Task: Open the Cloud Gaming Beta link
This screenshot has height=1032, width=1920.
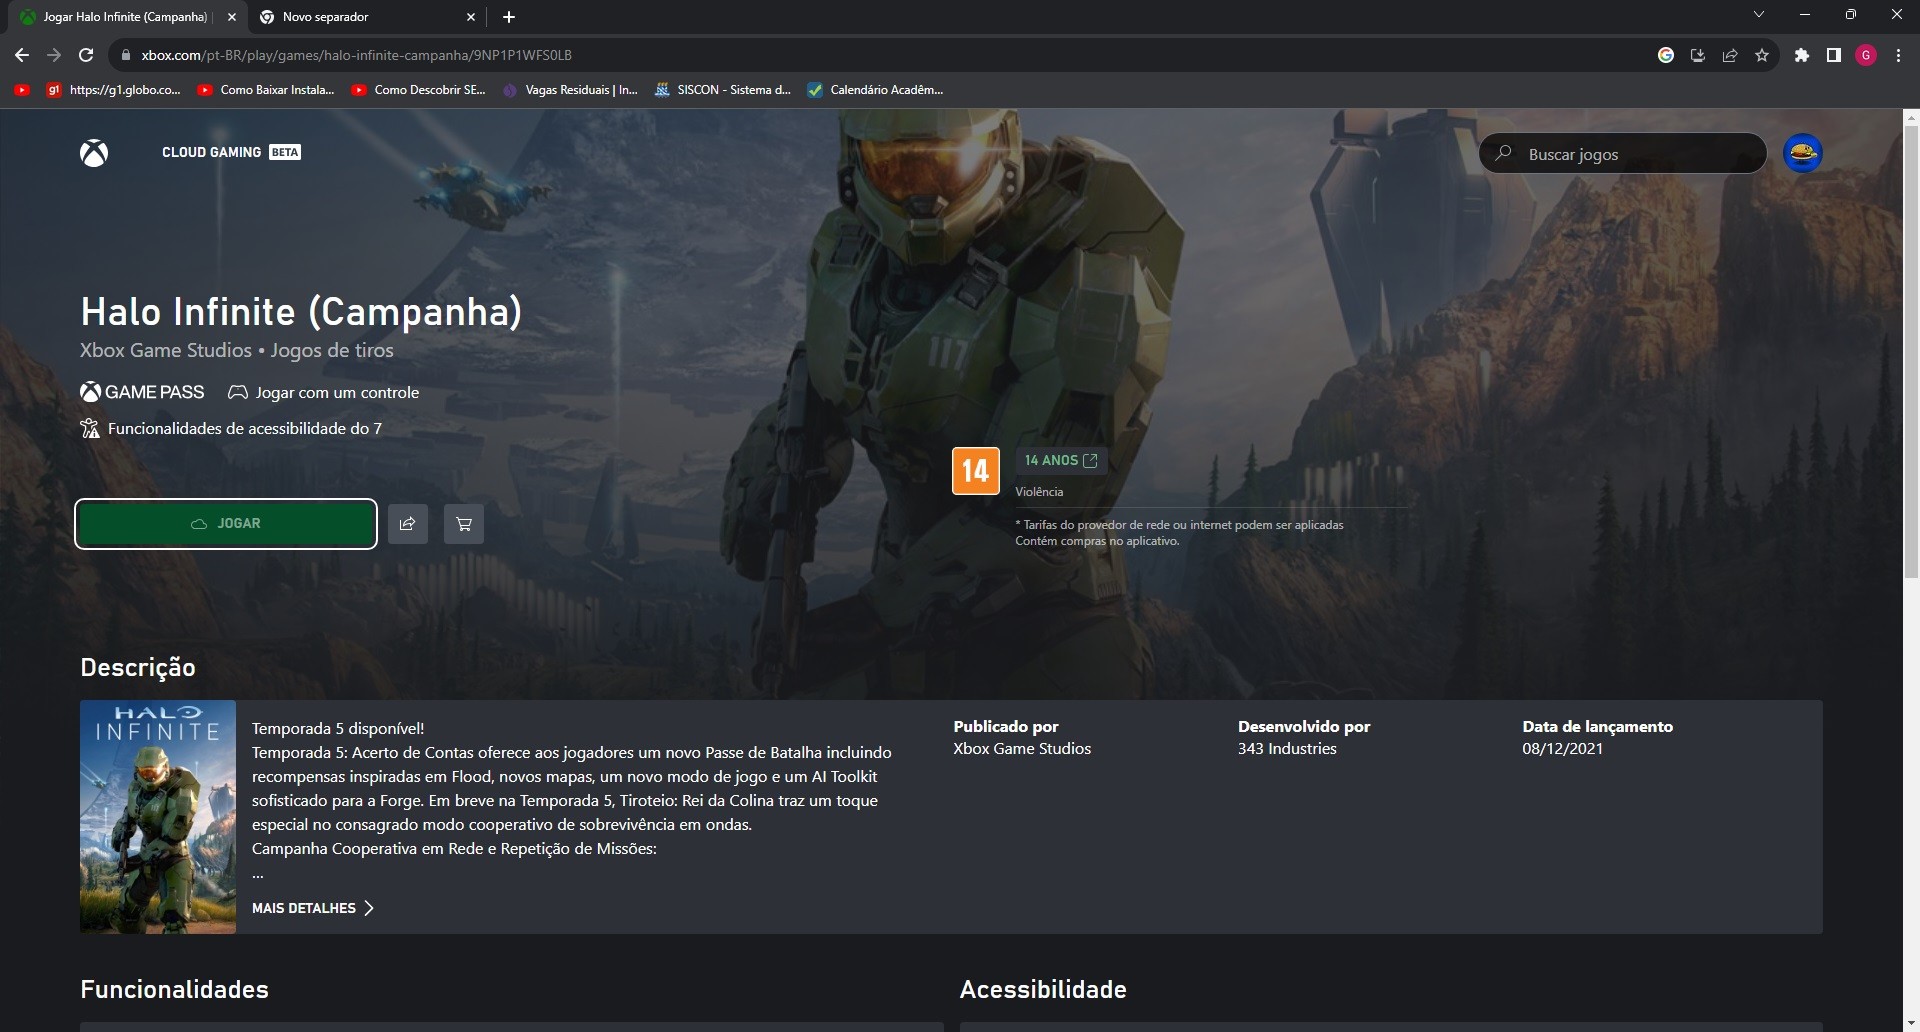Action: click(x=231, y=152)
